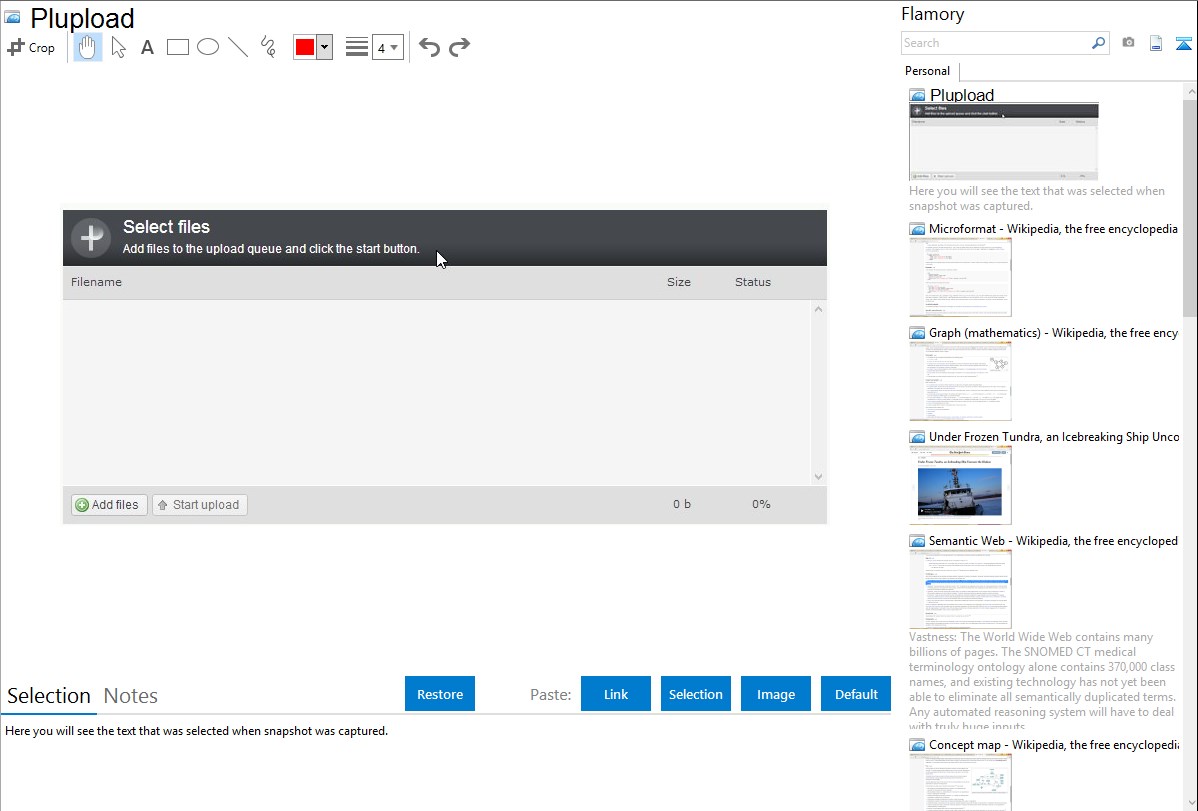Pick the ellipse drawing tool
1198x811 pixels.
208,47
